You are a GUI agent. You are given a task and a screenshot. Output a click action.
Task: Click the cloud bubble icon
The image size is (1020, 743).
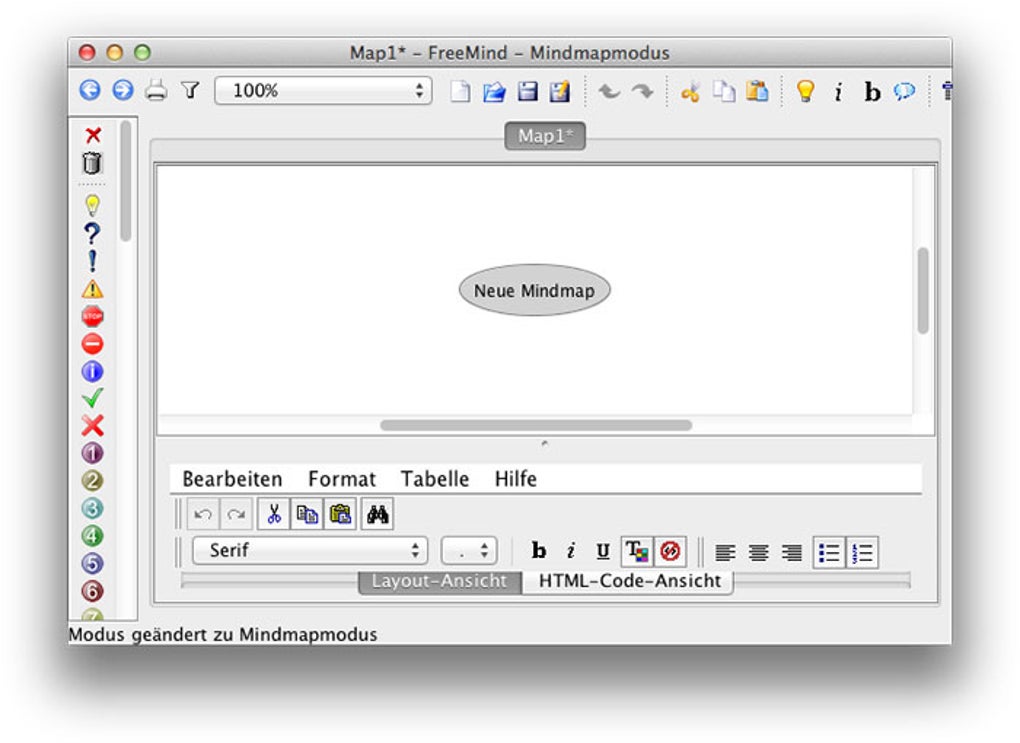pos(904,92)
